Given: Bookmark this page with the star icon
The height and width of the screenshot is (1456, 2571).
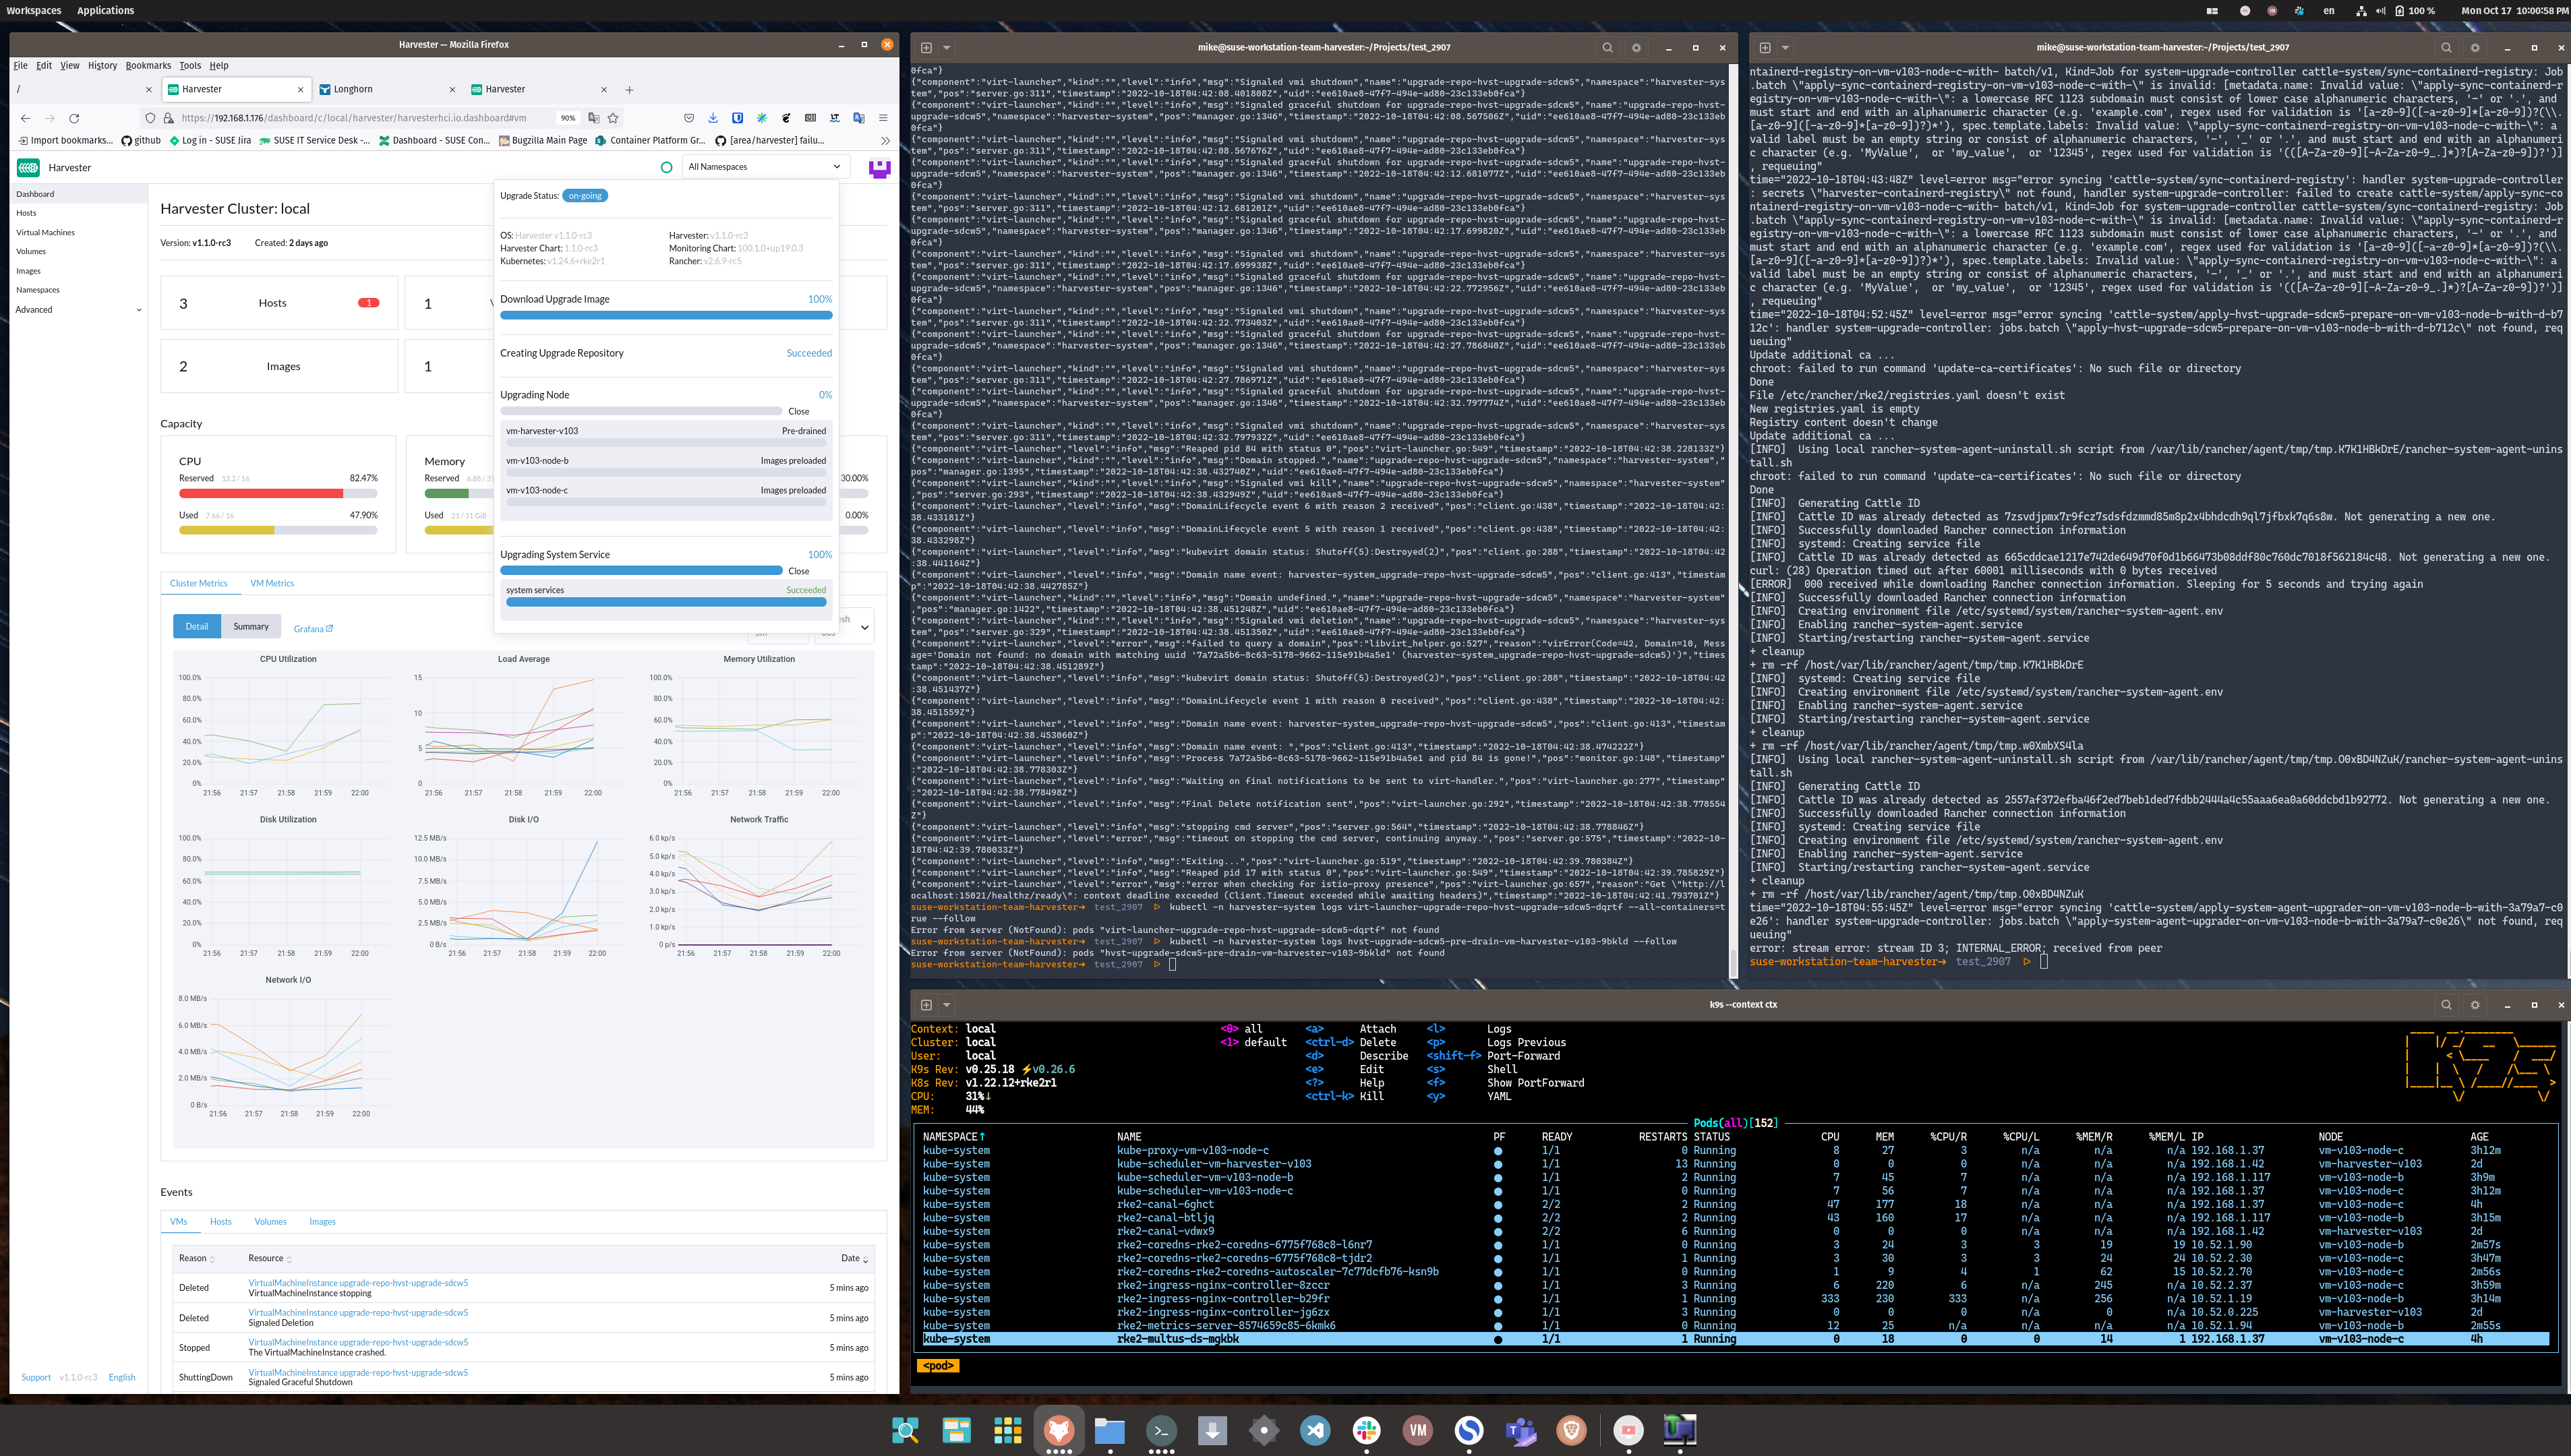Looking at the screenshot, I should pos(613,118).
